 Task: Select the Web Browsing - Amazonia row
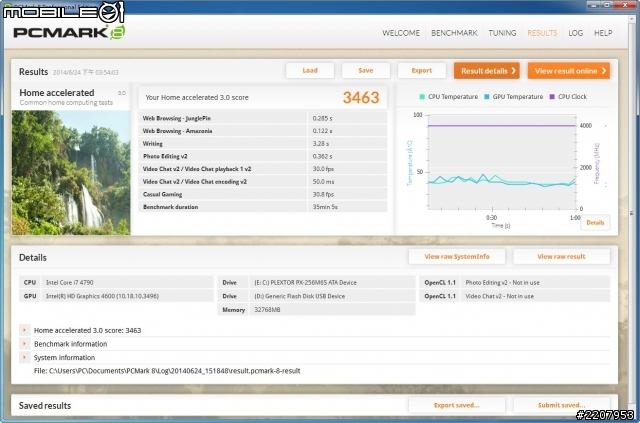coord(263,131)
